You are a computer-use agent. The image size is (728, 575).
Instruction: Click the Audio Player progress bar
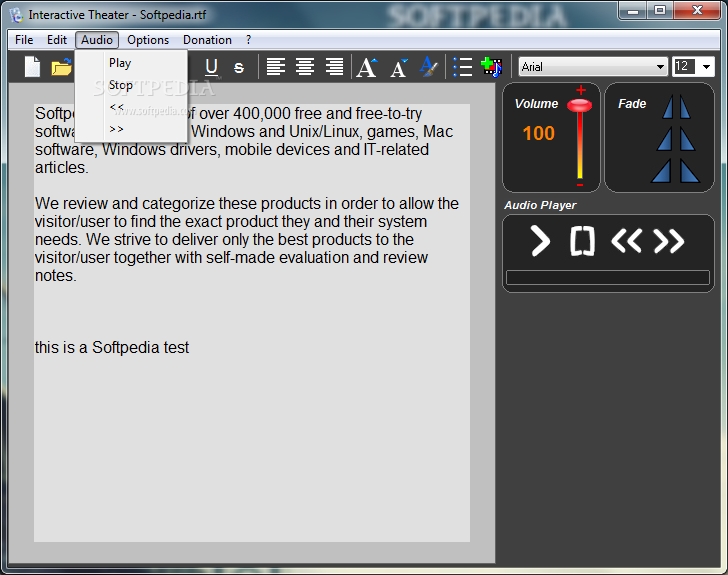[608, 277]
